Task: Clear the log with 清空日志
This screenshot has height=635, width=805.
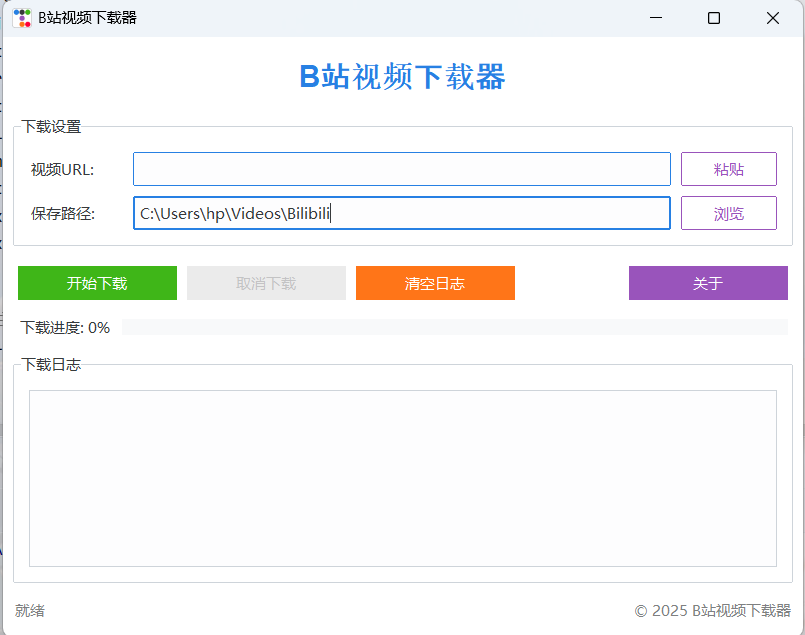Action: click(435, 283)
